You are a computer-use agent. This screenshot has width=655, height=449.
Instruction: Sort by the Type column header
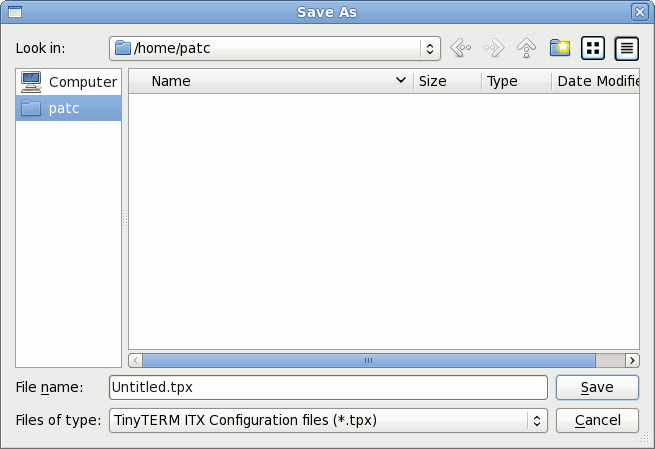coord(515,81)
